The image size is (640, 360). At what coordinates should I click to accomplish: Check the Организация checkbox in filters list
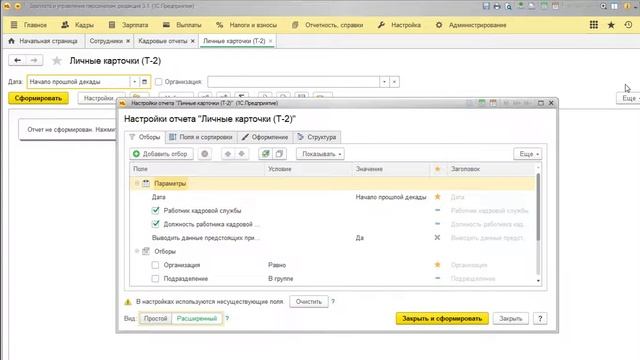tap(155, 265)
